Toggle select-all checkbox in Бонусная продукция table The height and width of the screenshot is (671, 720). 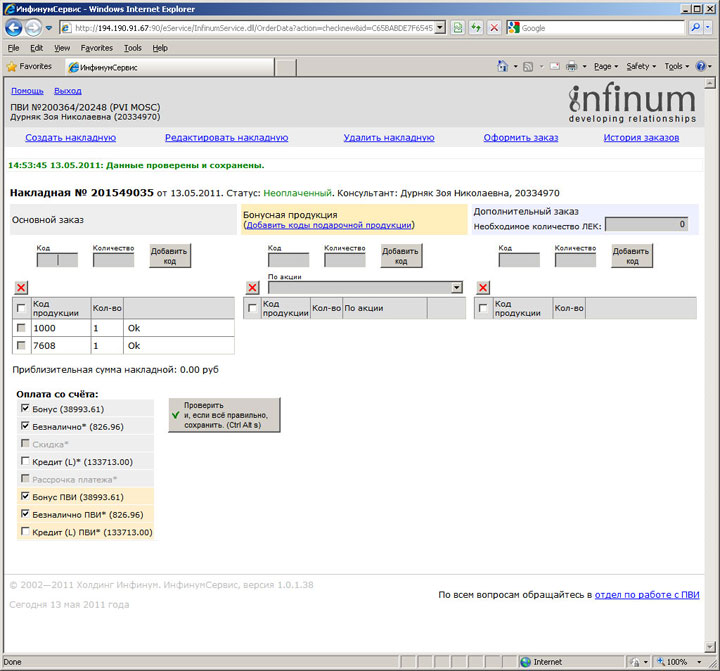(252, 308)
